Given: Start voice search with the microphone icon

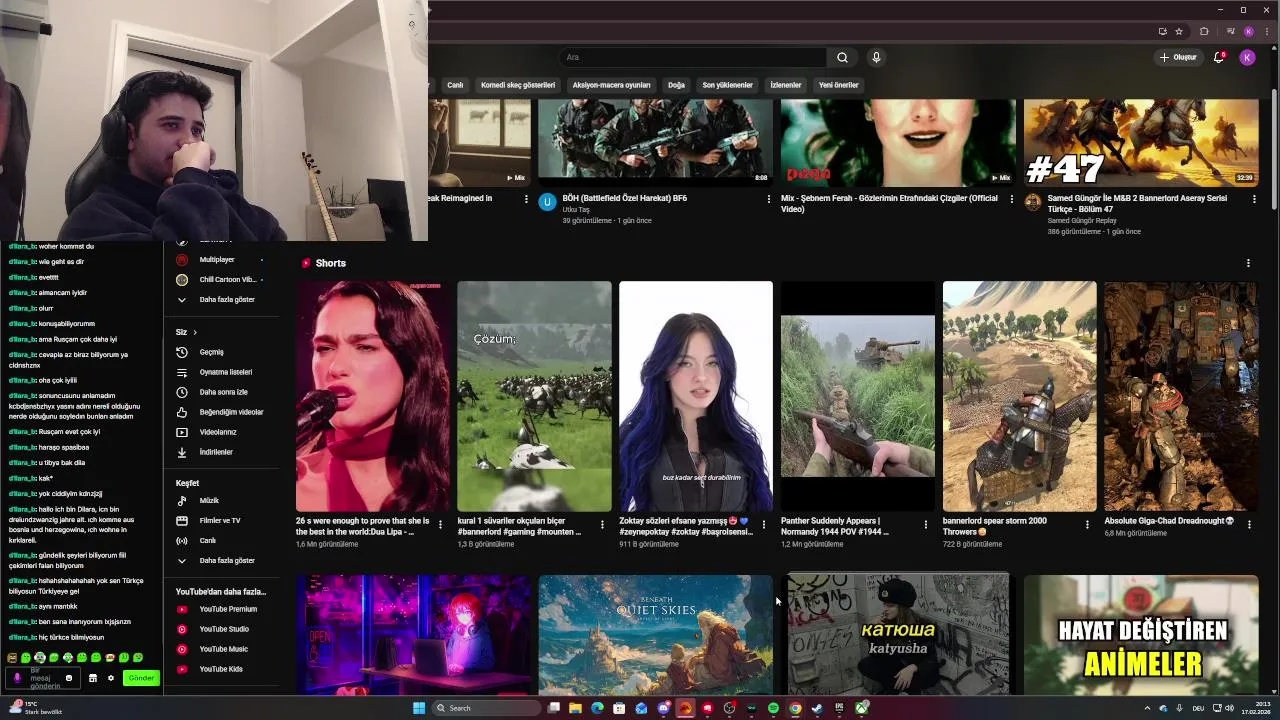Looking at the screenshot, I should coord(876,57).
